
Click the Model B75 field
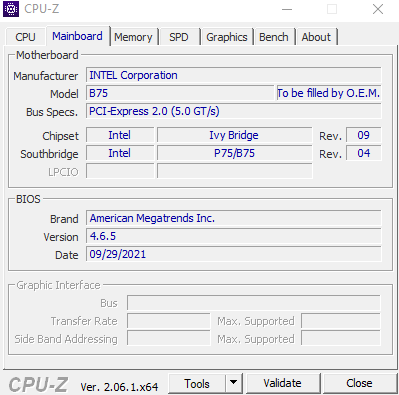tap(180, 93)
